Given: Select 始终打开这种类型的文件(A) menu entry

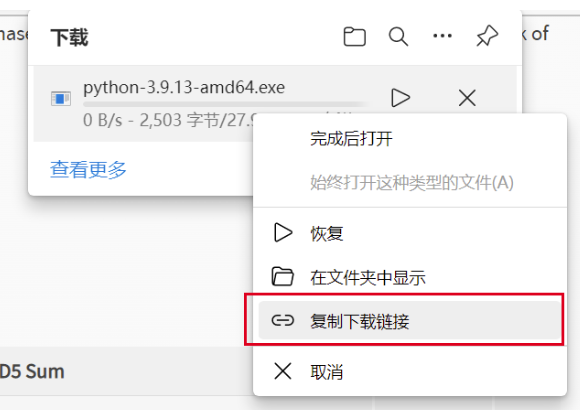Looking at the screenshot, I should (410, 183).
